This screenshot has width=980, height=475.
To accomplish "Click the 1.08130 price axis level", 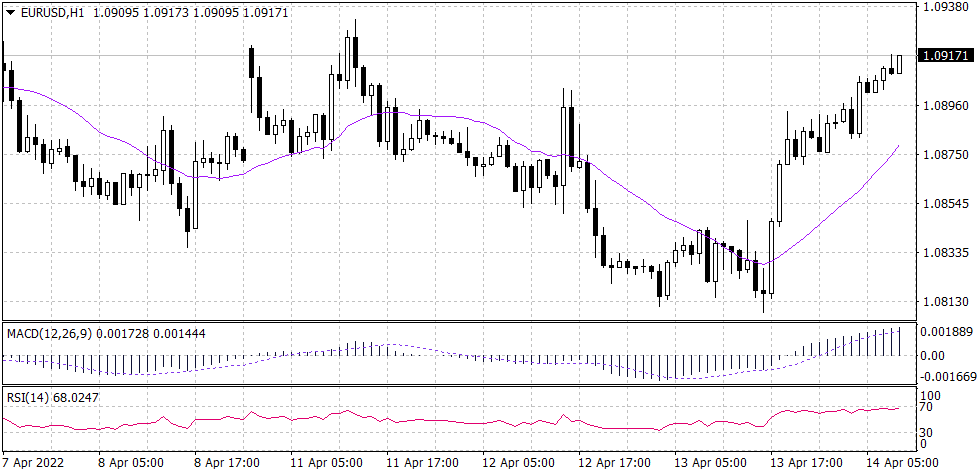I will [x=946, y=301].
